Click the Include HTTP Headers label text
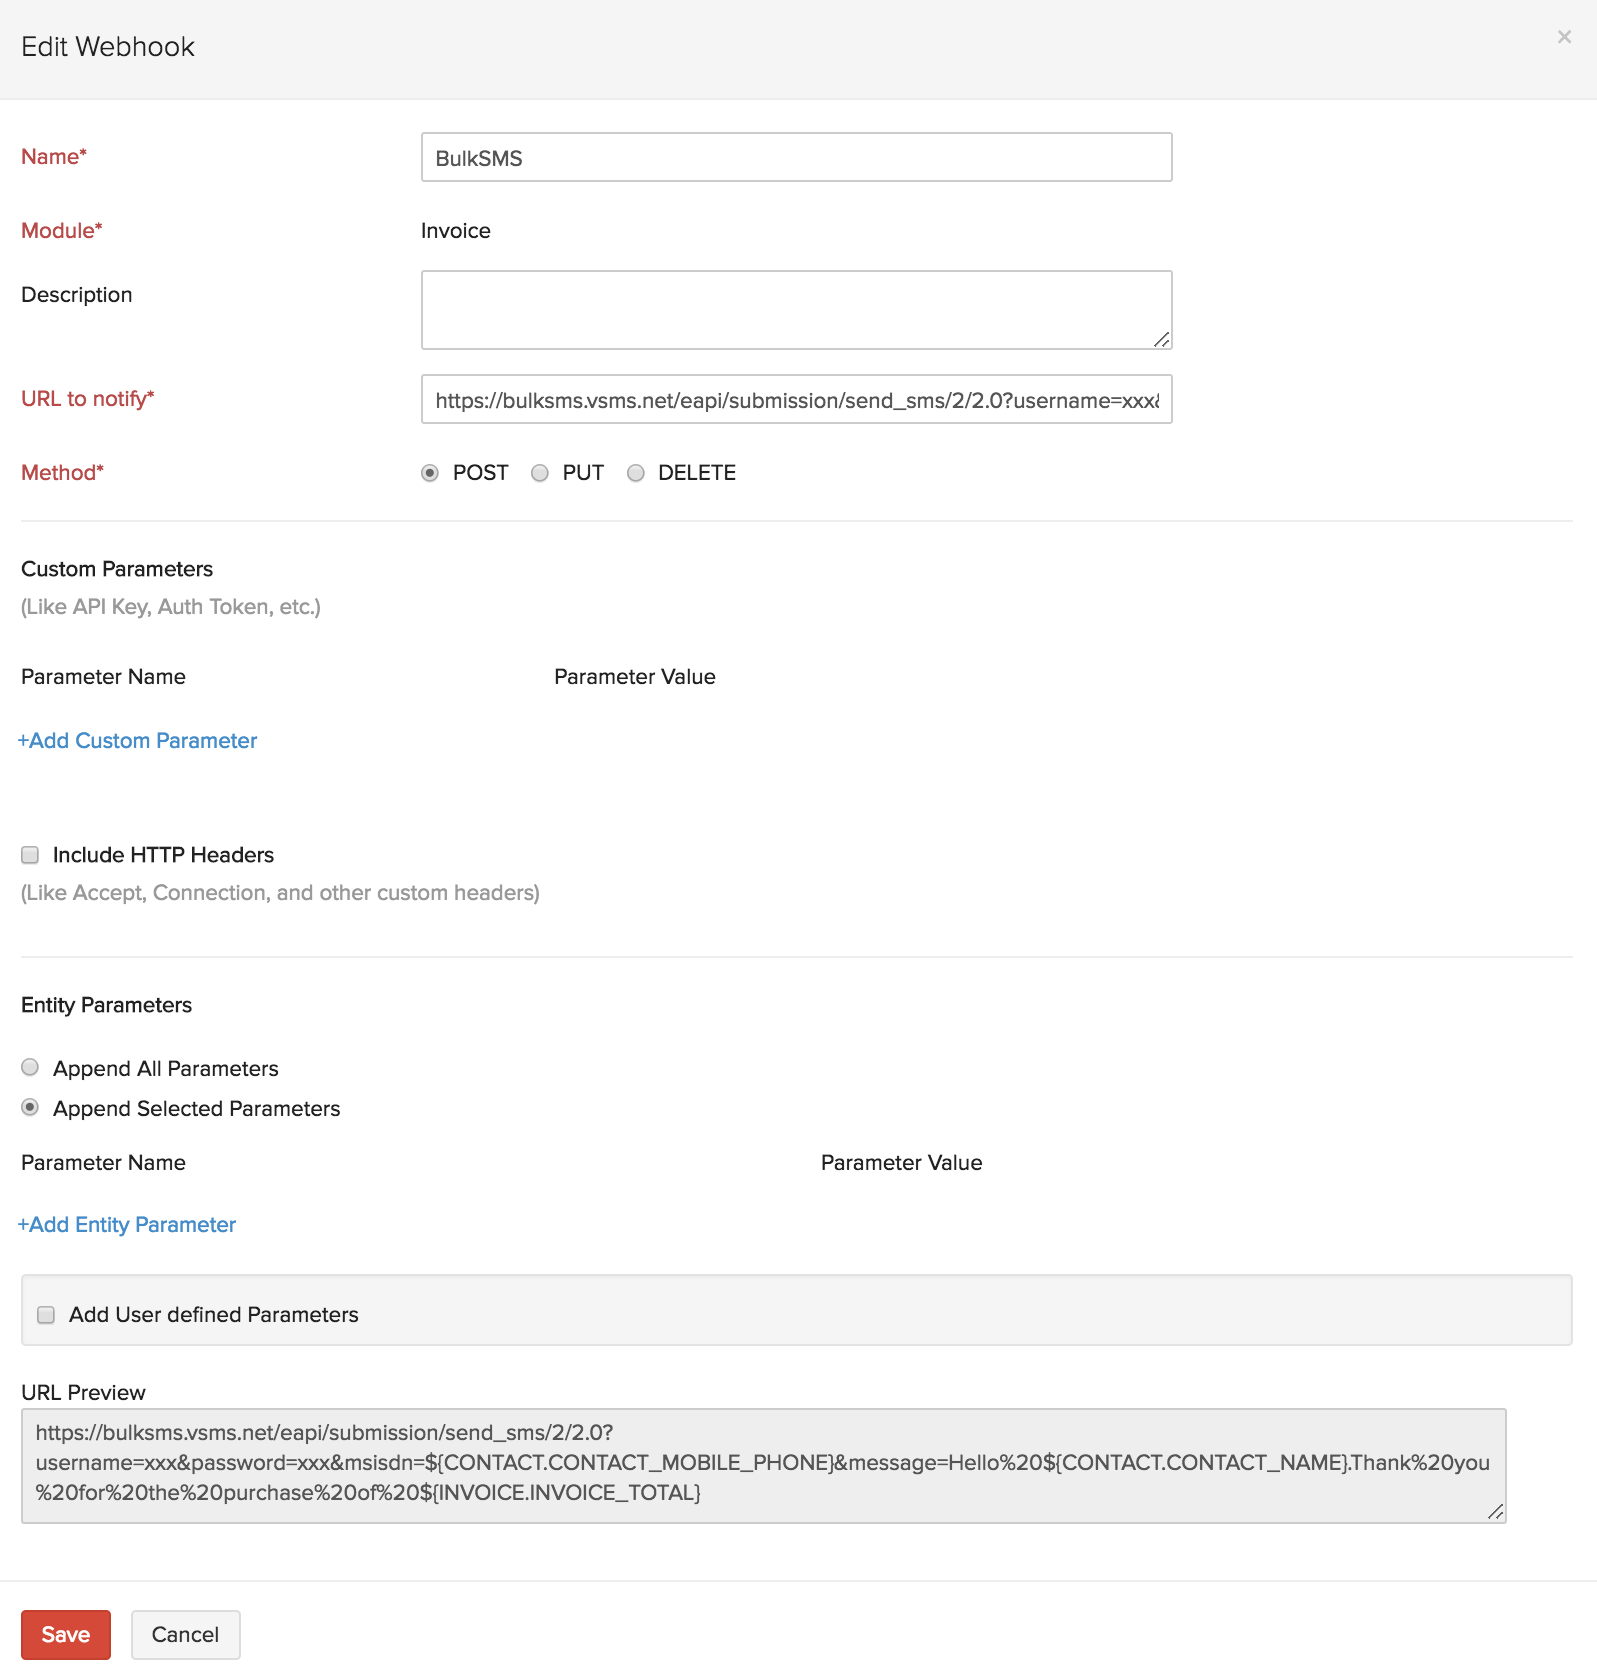The height and width of the screenshot is (1678, 1597). click(163, 855)
